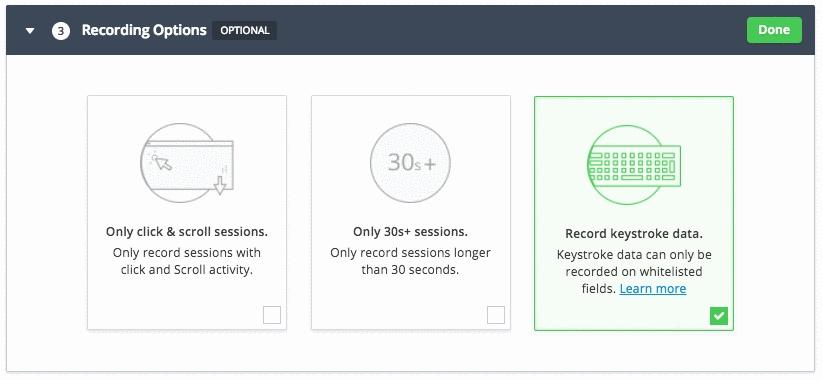Click the mouse pointer arrow in illustration
The height and width of the screenshot is (380, 822).
(163, 162)
